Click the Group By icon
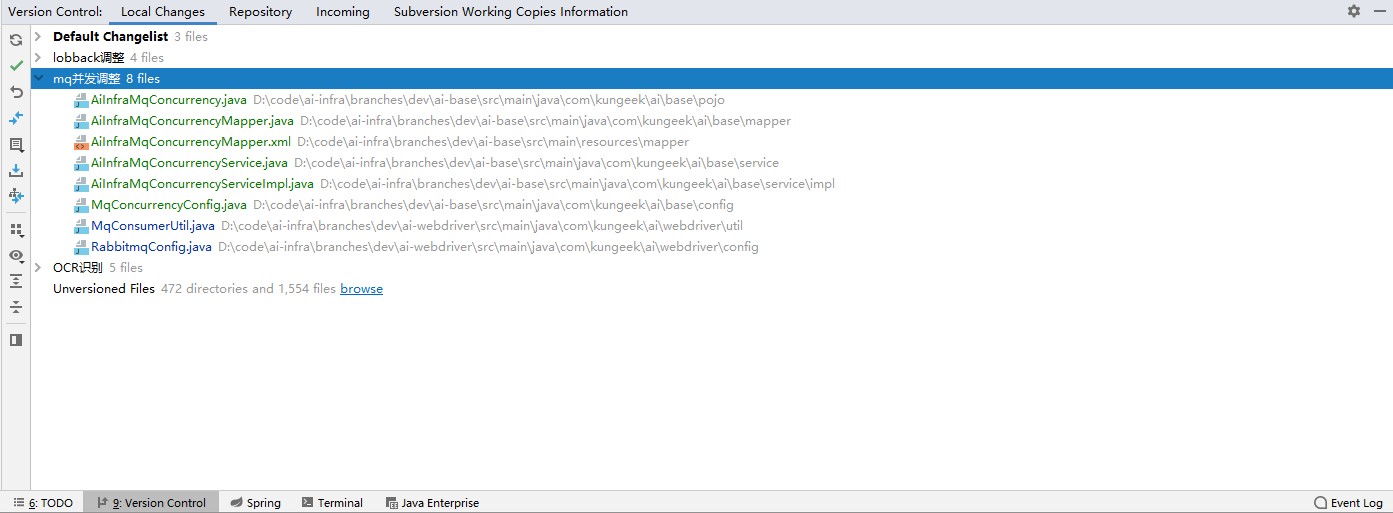The width and height of the screenshot is (1393, 513). pyautogui.click(x=16, y=230)
